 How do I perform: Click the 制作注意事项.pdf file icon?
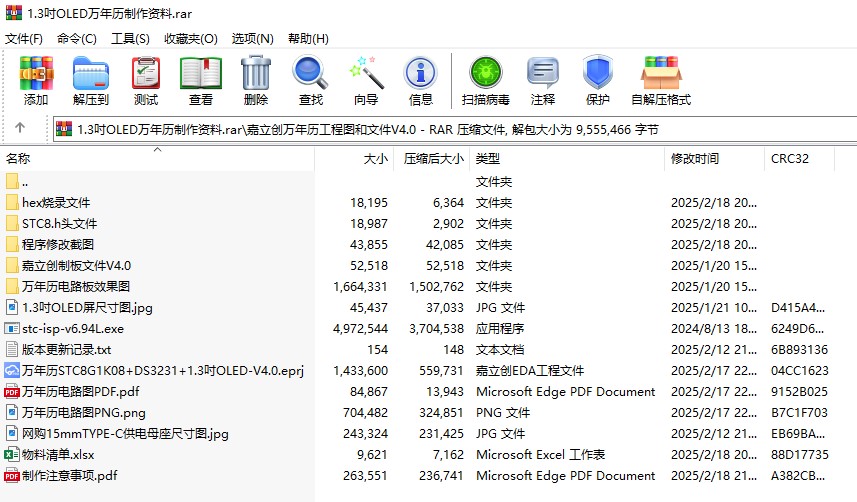point(12,476)
